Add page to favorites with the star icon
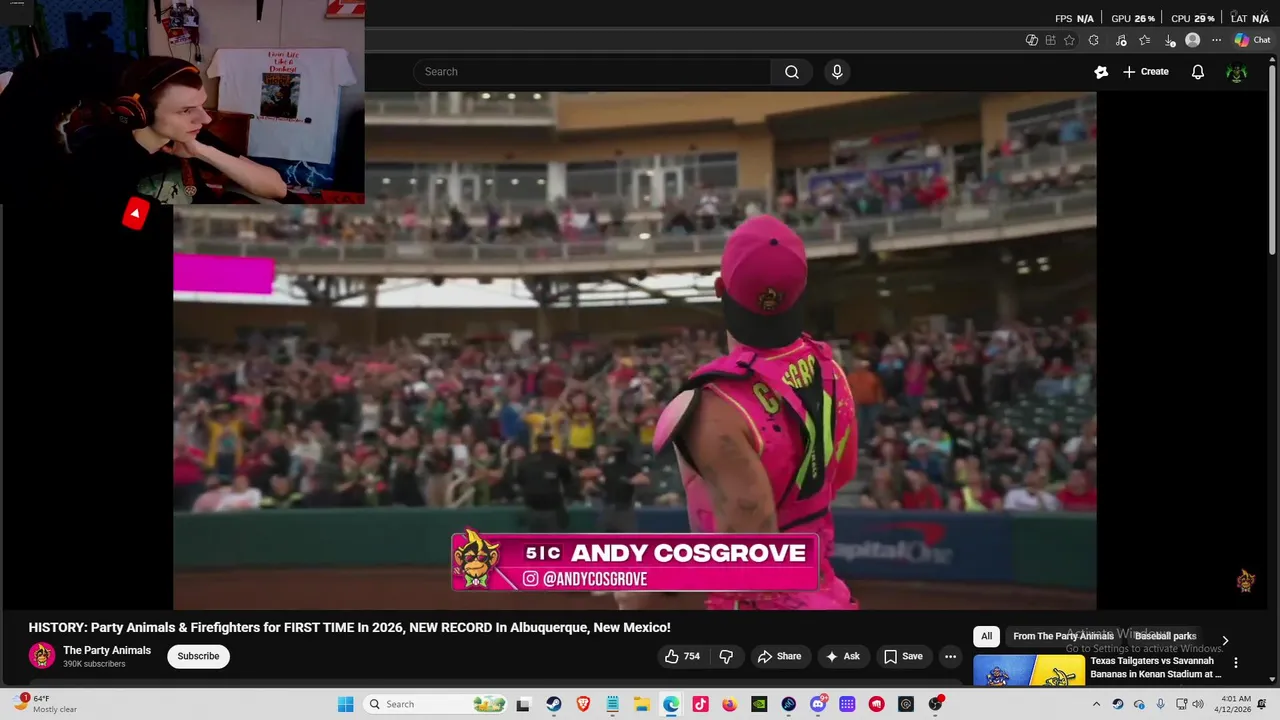1280x720 pixels. point(1069,40)
